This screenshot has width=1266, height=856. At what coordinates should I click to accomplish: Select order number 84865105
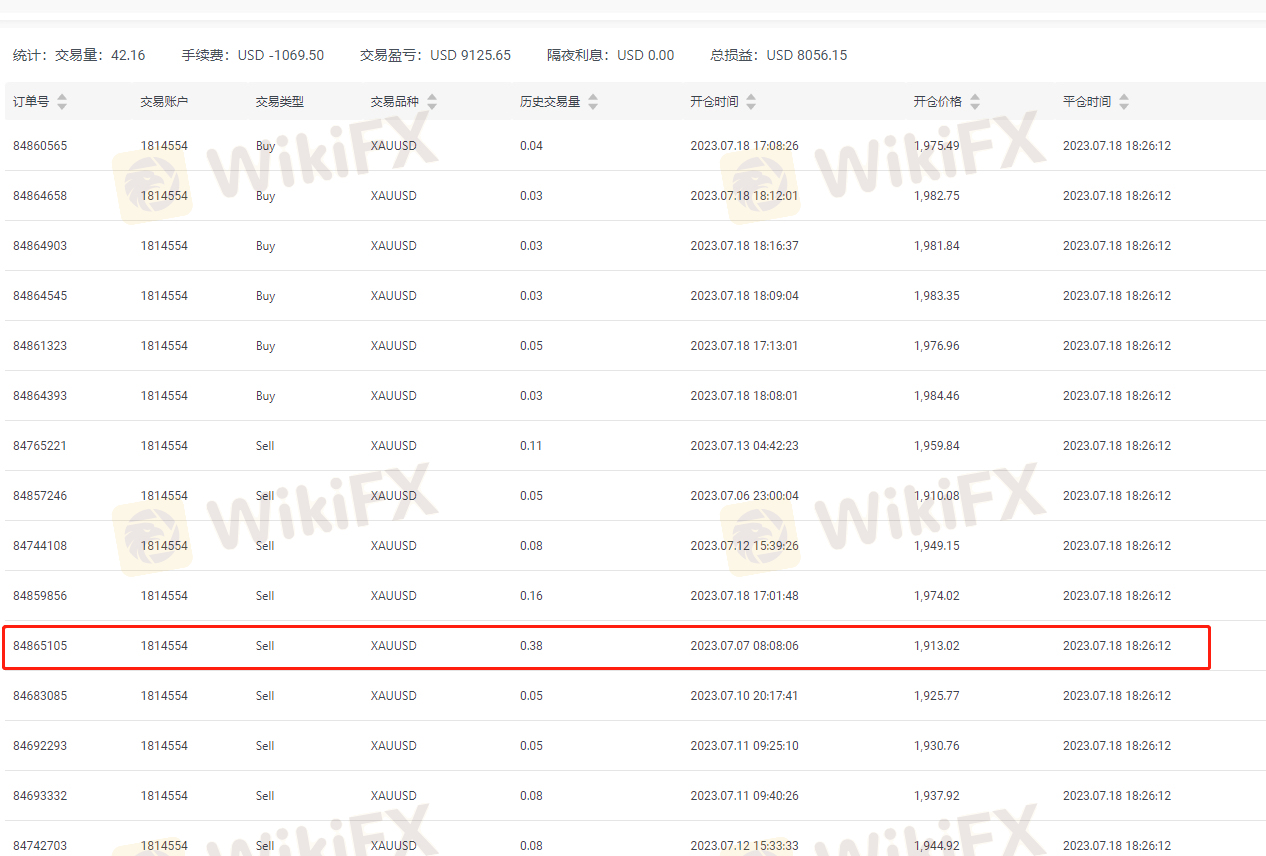pos(40,646)
